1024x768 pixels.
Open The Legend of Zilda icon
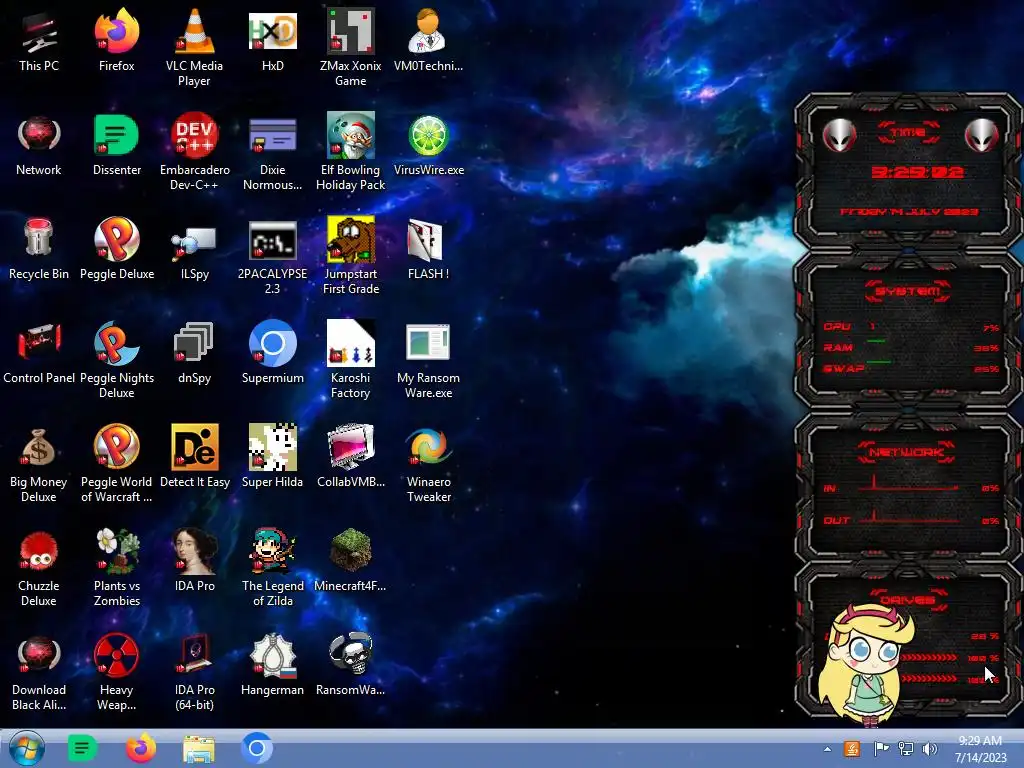pyautogui.click(x=272, y=551)
